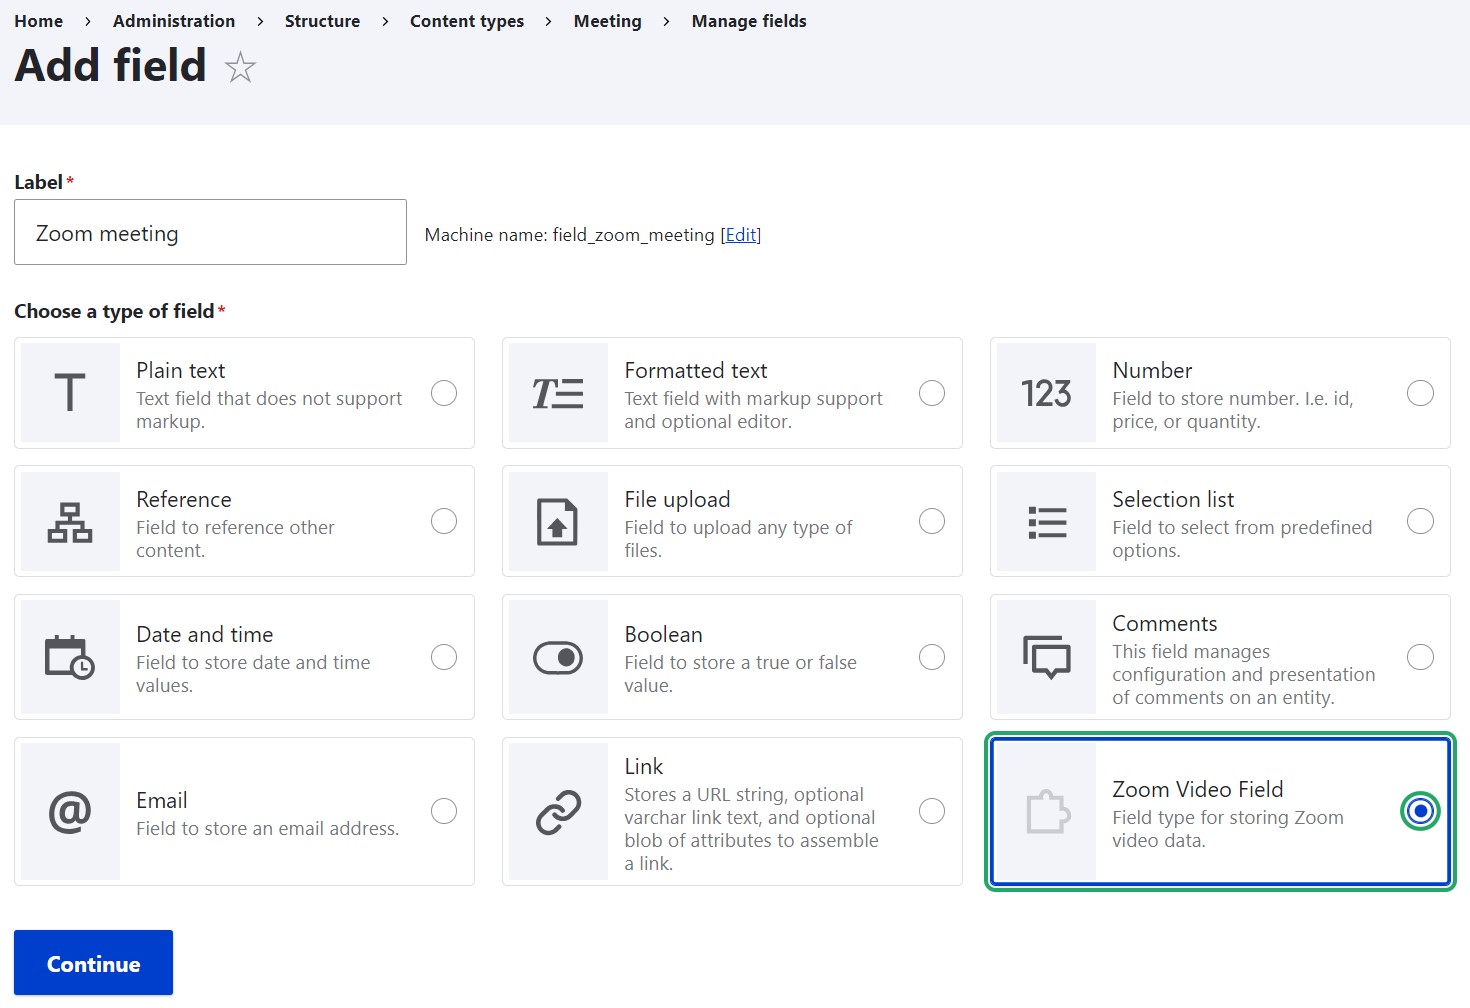Navigate to Structure breadcrumb
The width and height of the screenshot is (1470, 1008).
(x=322, y=21)
